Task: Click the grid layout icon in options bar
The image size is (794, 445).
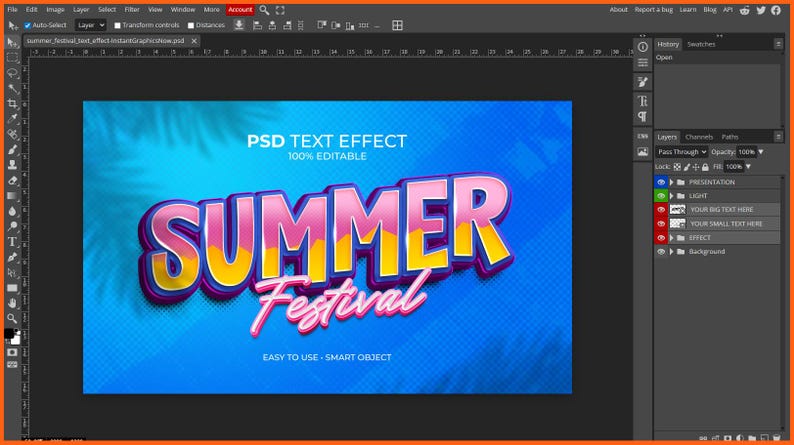Action: coord(398,25)
